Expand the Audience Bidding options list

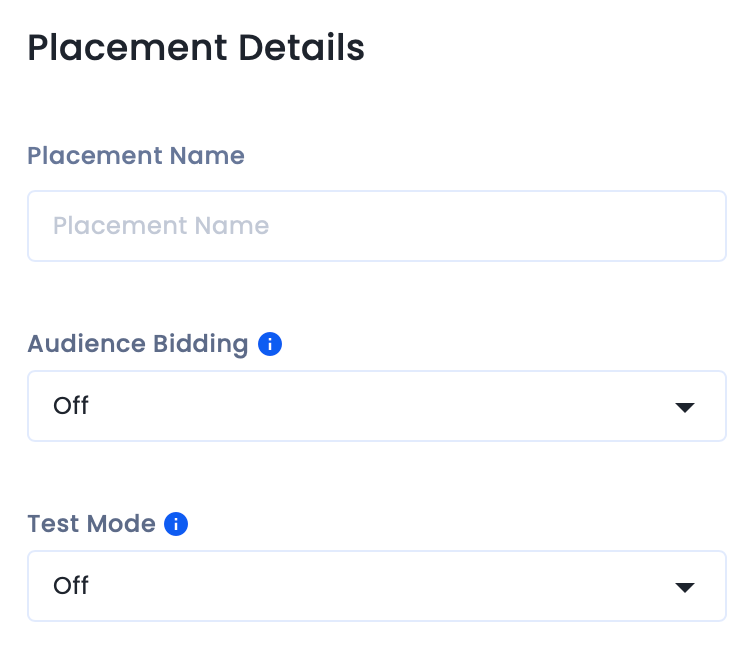[x=684, y=407]
